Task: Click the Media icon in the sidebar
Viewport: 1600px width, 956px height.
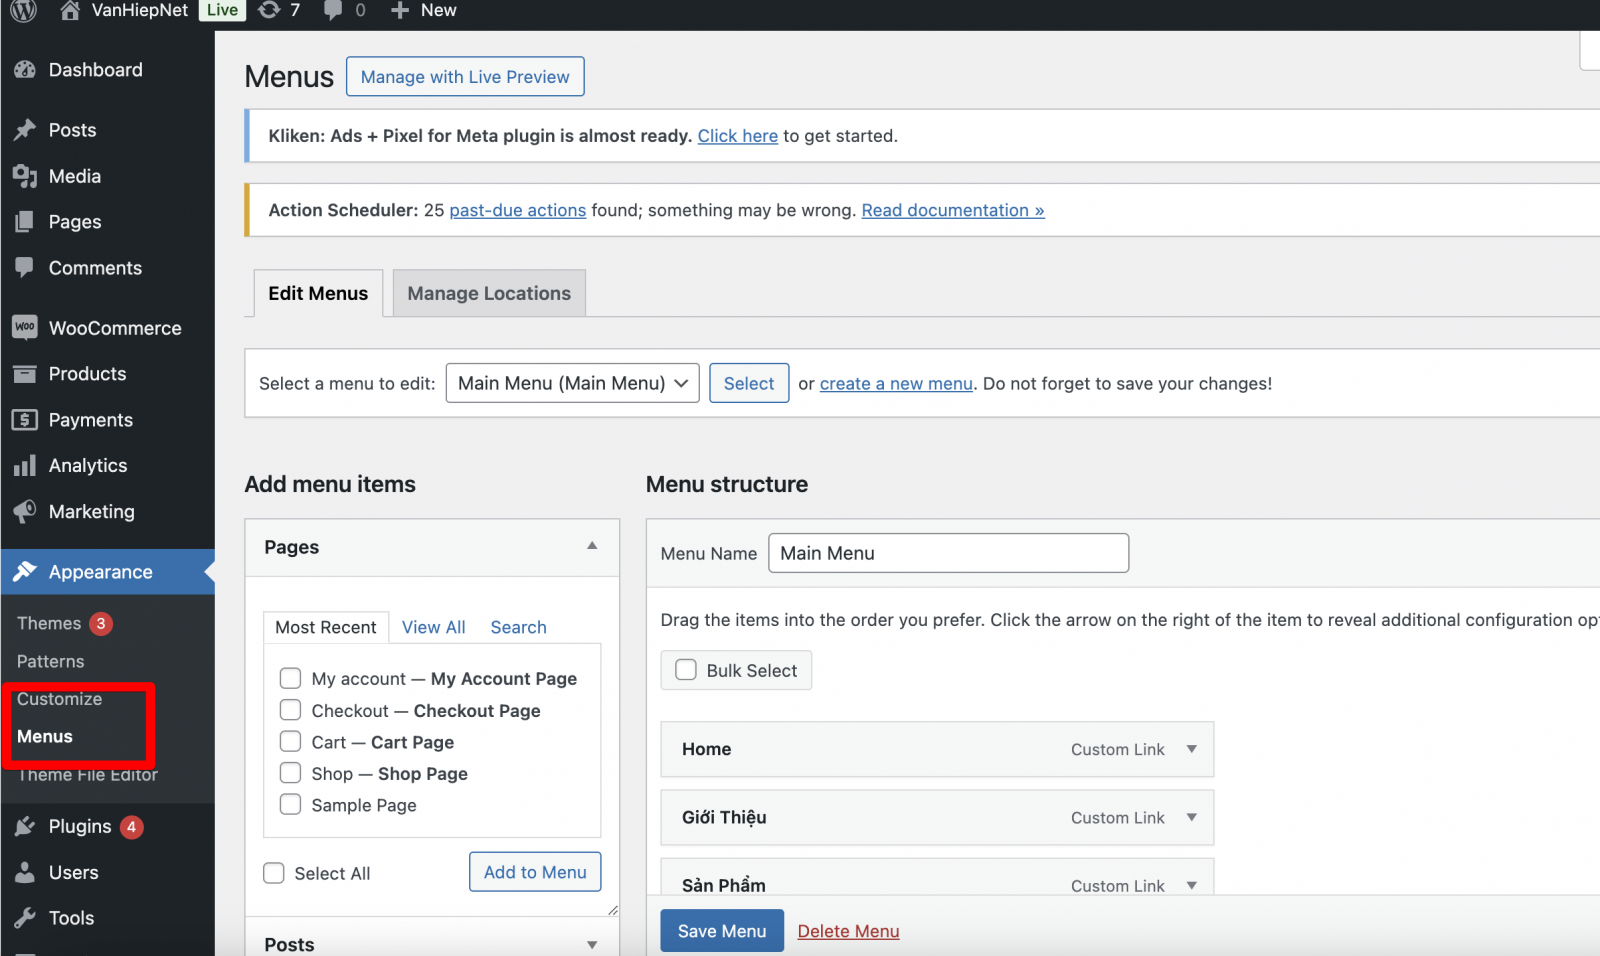Action: (25, 176)
